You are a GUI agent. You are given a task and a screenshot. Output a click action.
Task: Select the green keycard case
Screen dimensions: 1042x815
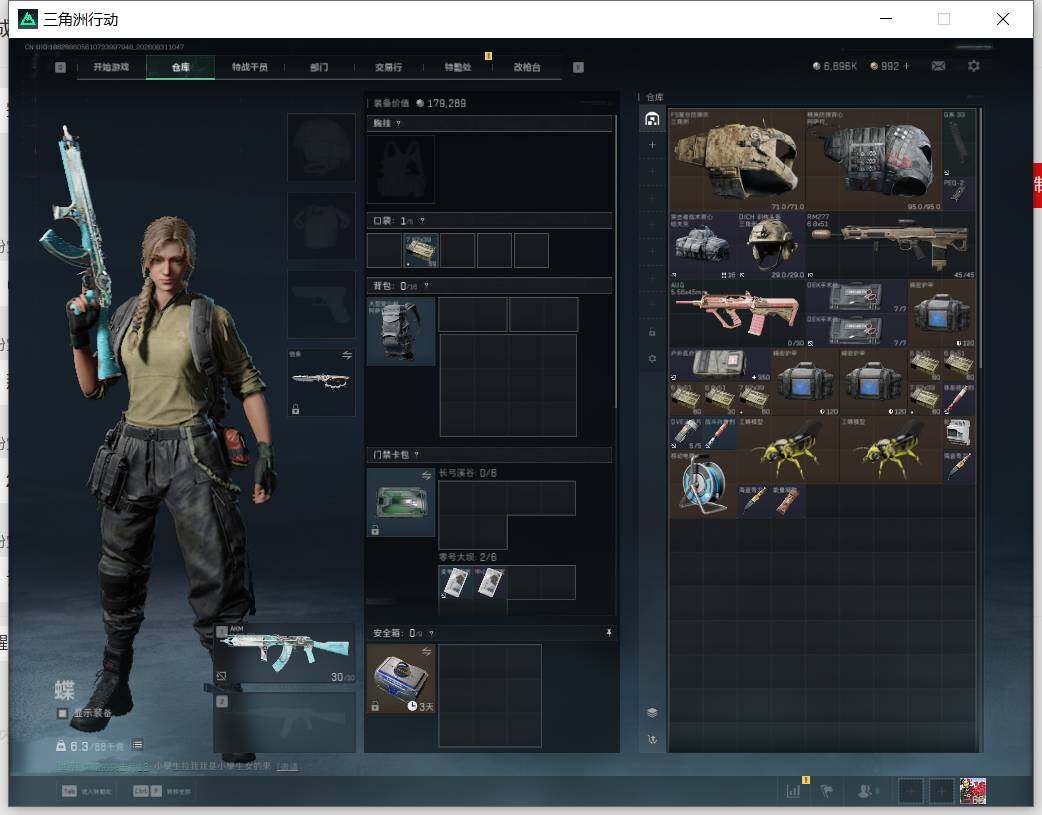[x=401, y=502]
